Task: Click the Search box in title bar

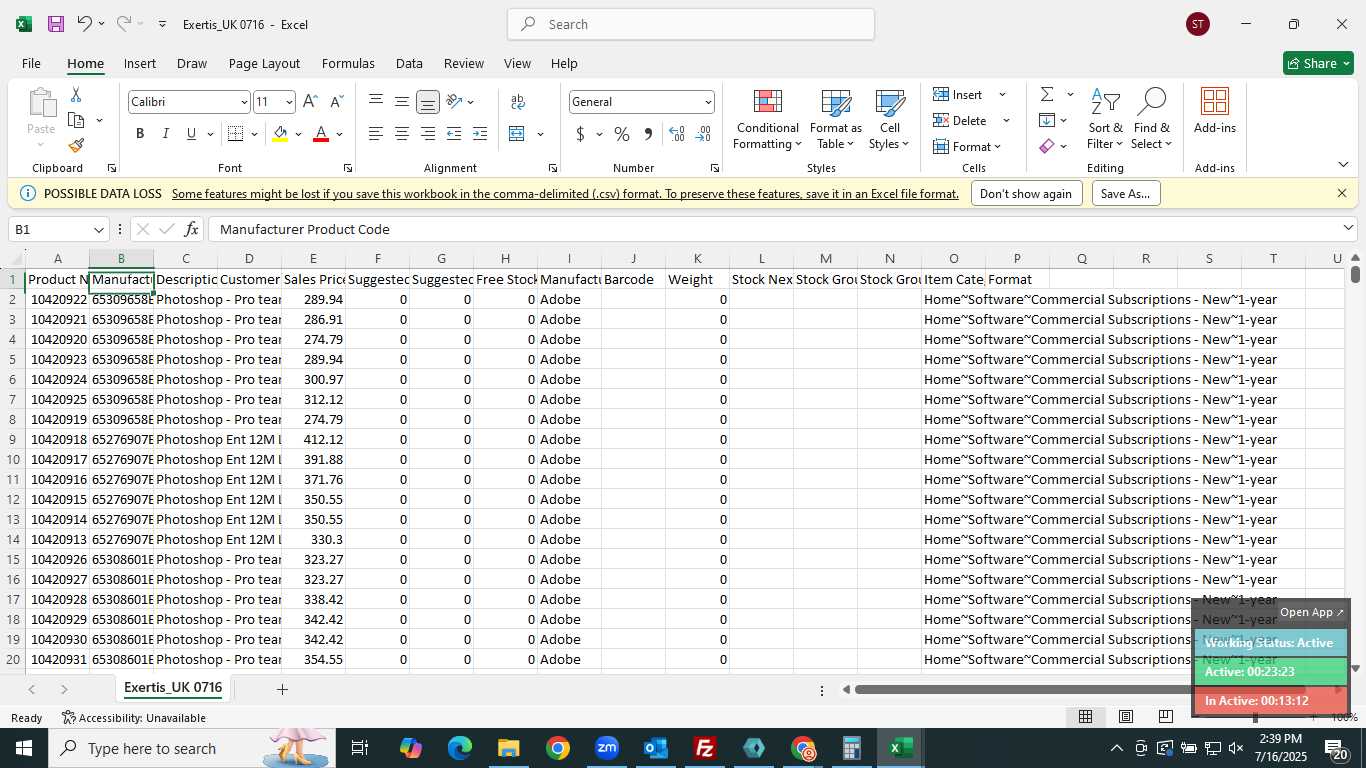Action: 691,24
